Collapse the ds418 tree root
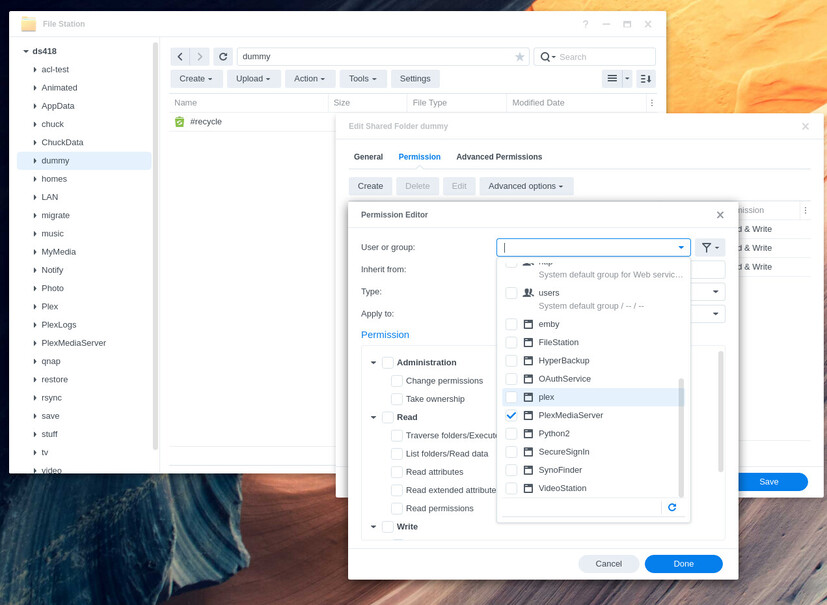The width and height of the screenshot is (827, 605). (x=25, y=51)
